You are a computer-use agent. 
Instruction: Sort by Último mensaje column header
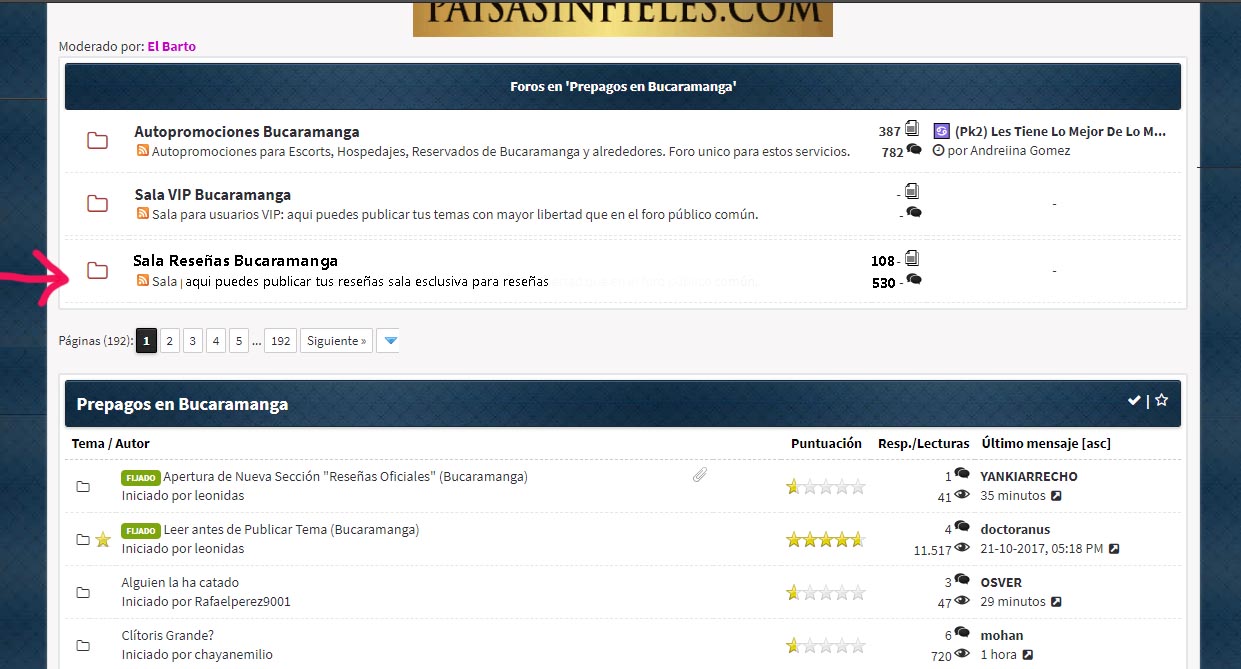pyautogui.click(x=1029, y=443)
